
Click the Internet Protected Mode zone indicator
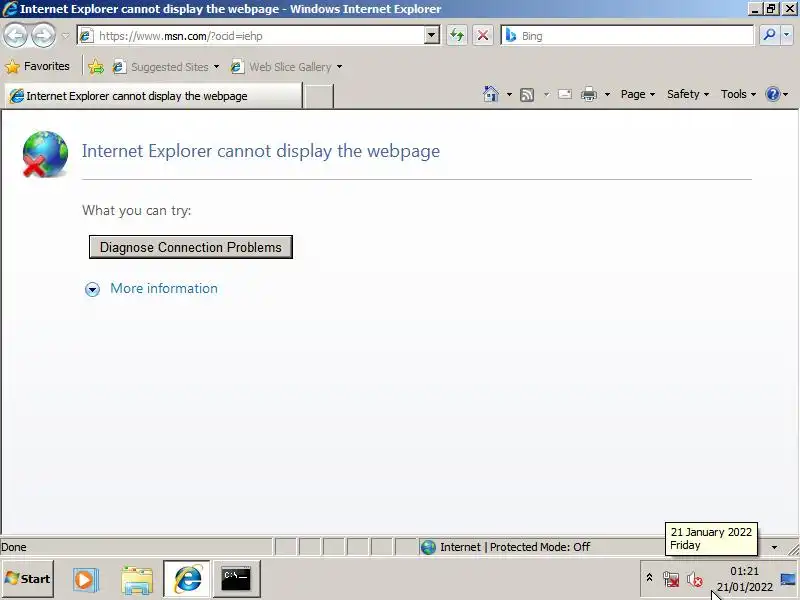pos(505,547)
